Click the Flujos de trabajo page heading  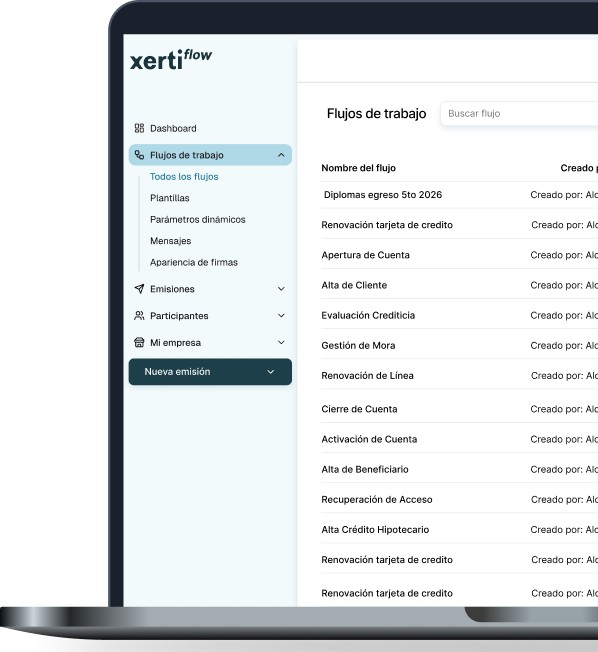376,114
